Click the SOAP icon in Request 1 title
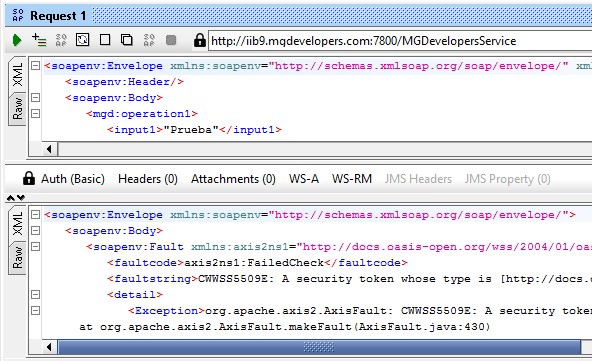Screen dimensions: 592x361 [18, 15]
